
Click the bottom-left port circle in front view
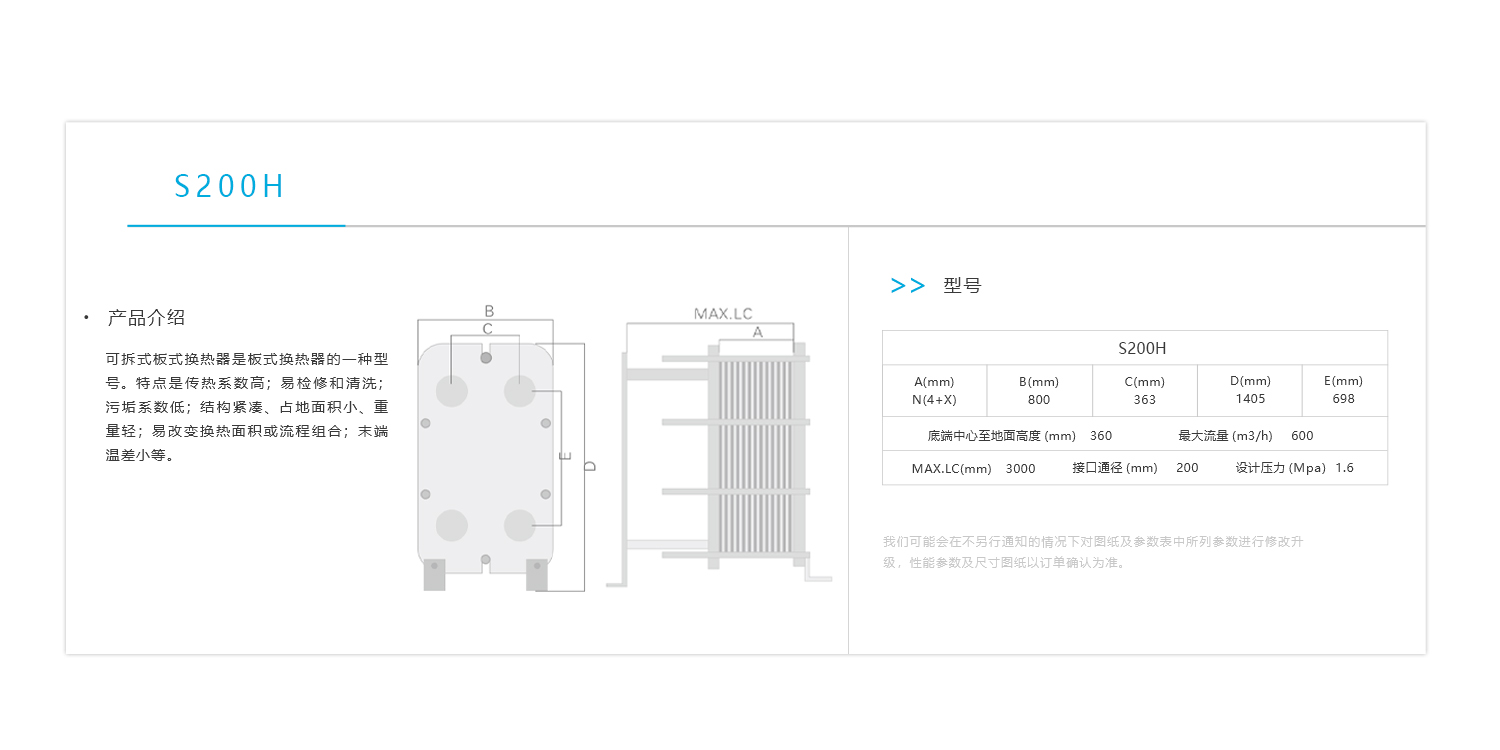452,525
